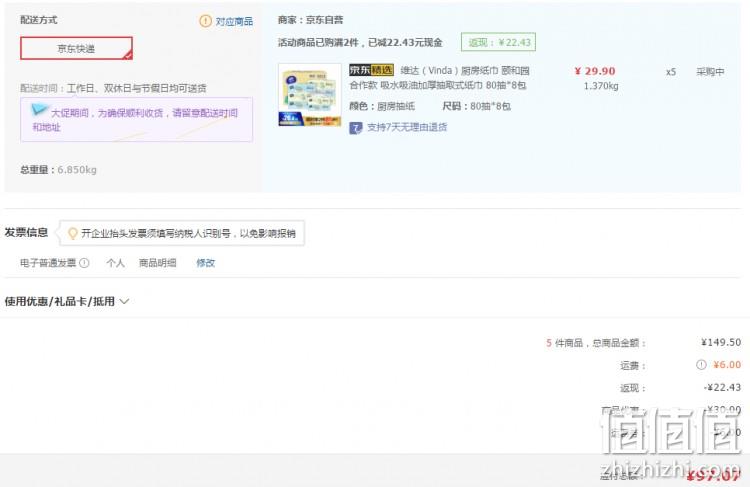The image size is (750, 487).
Task: Click the 商品明细 invoice content text
Action: point(157,263)
